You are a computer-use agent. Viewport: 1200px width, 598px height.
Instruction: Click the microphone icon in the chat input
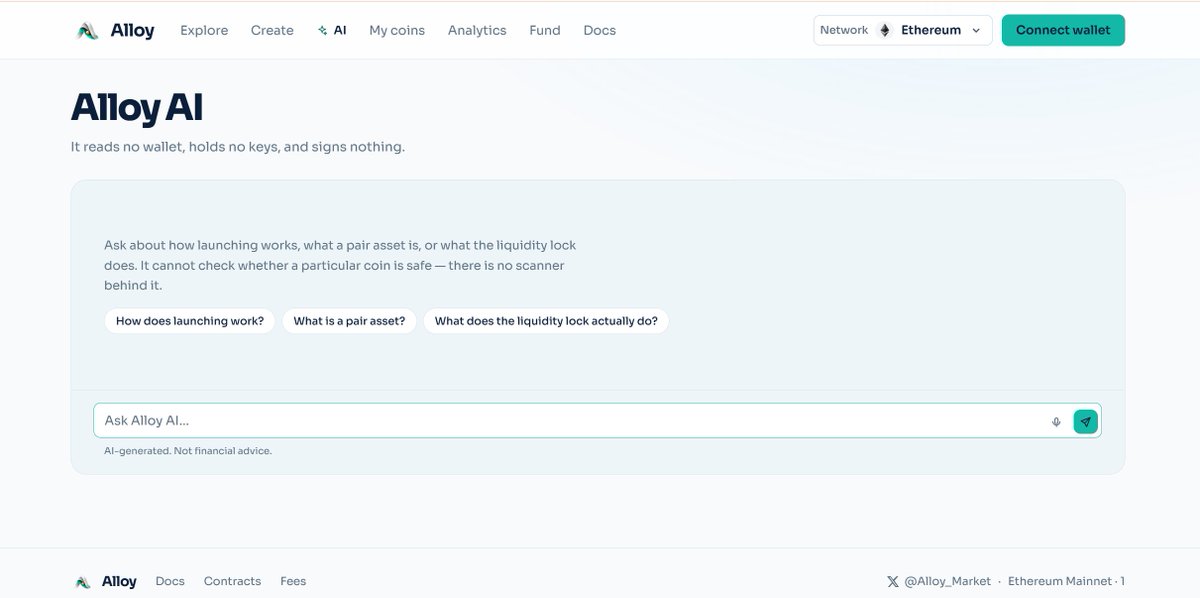pos(1056,422)
